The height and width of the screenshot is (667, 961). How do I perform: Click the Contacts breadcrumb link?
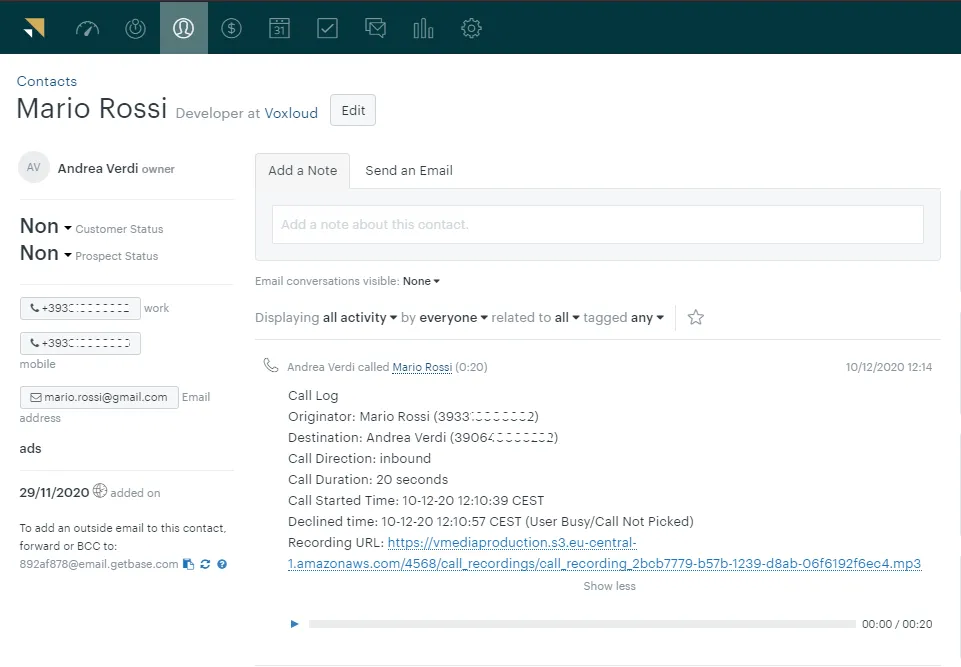point(47,81)
